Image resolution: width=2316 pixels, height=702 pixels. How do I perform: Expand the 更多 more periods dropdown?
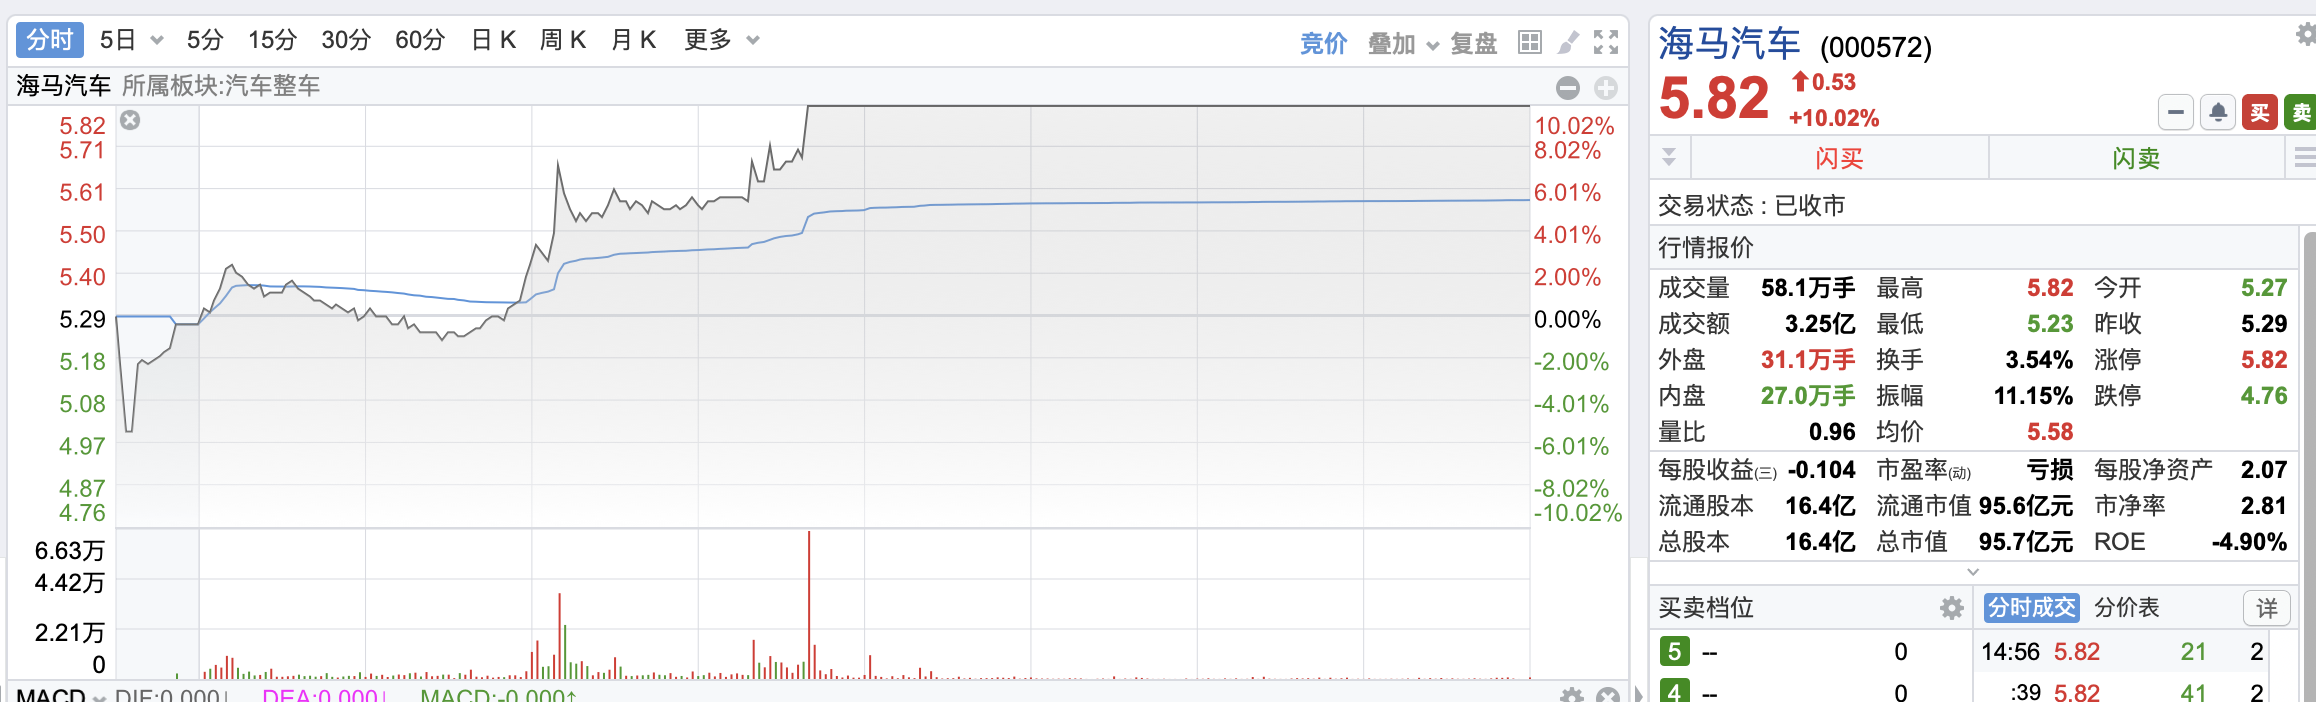(753, 41)
